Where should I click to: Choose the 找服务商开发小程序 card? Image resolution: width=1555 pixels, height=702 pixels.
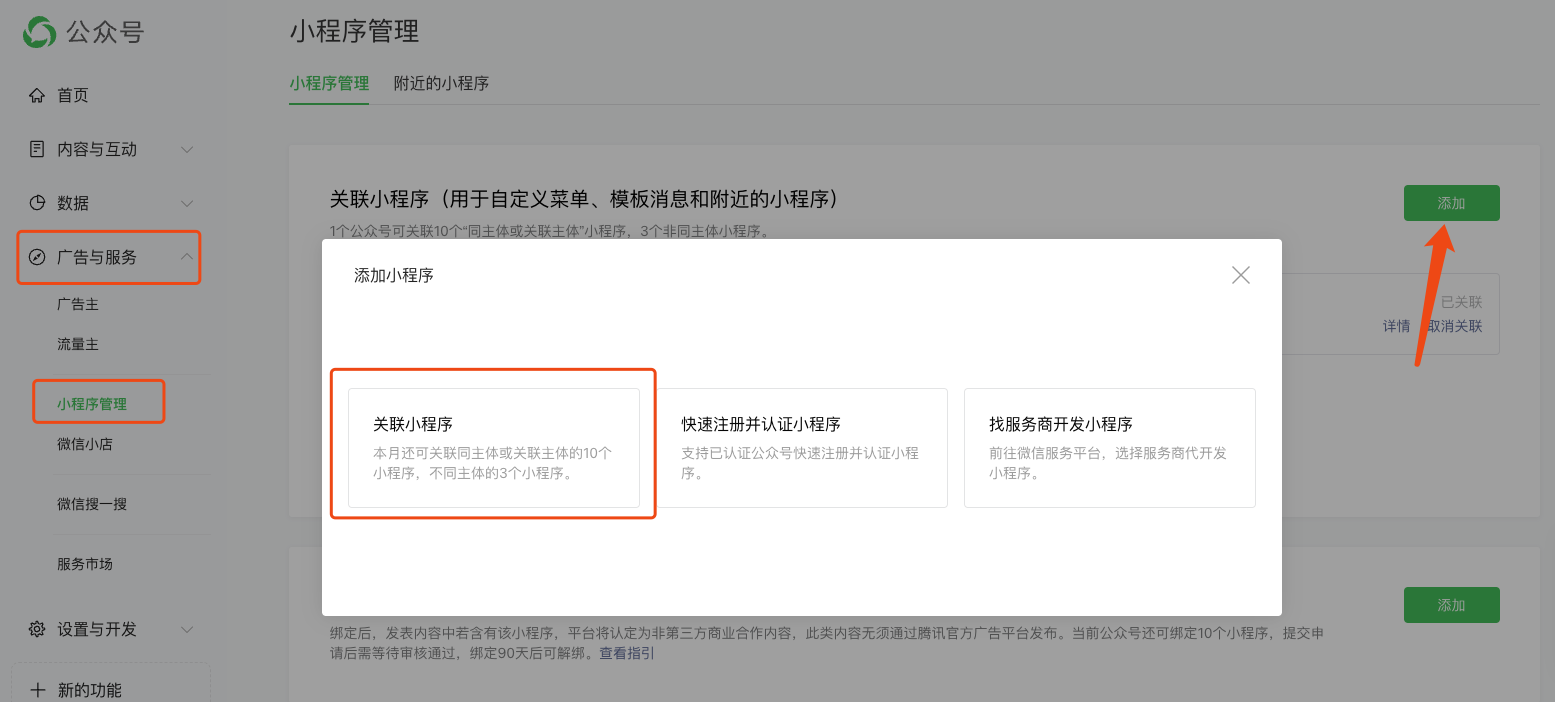[1110, 448]
